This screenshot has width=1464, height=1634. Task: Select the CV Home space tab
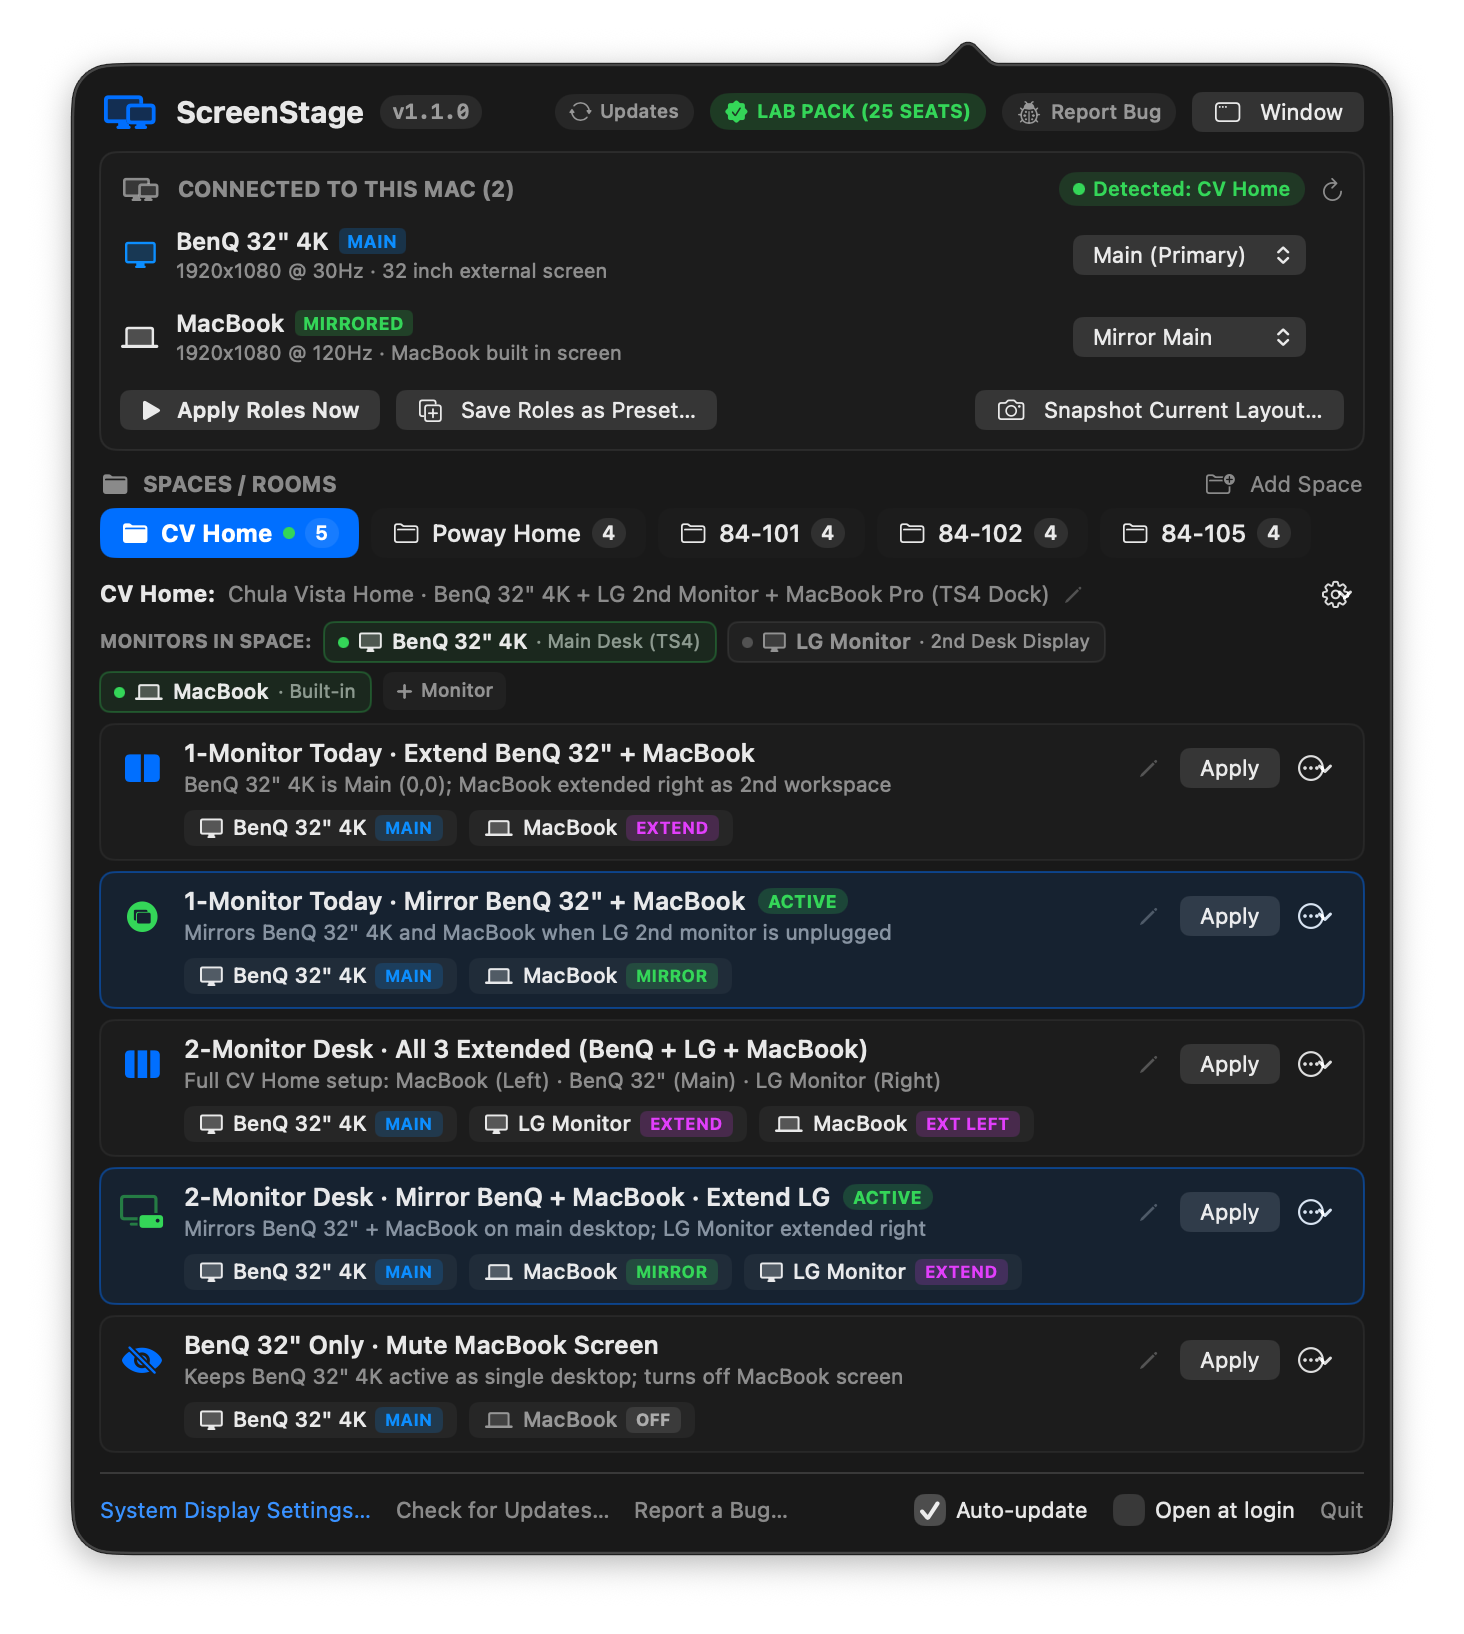click(x=229, y=533)
